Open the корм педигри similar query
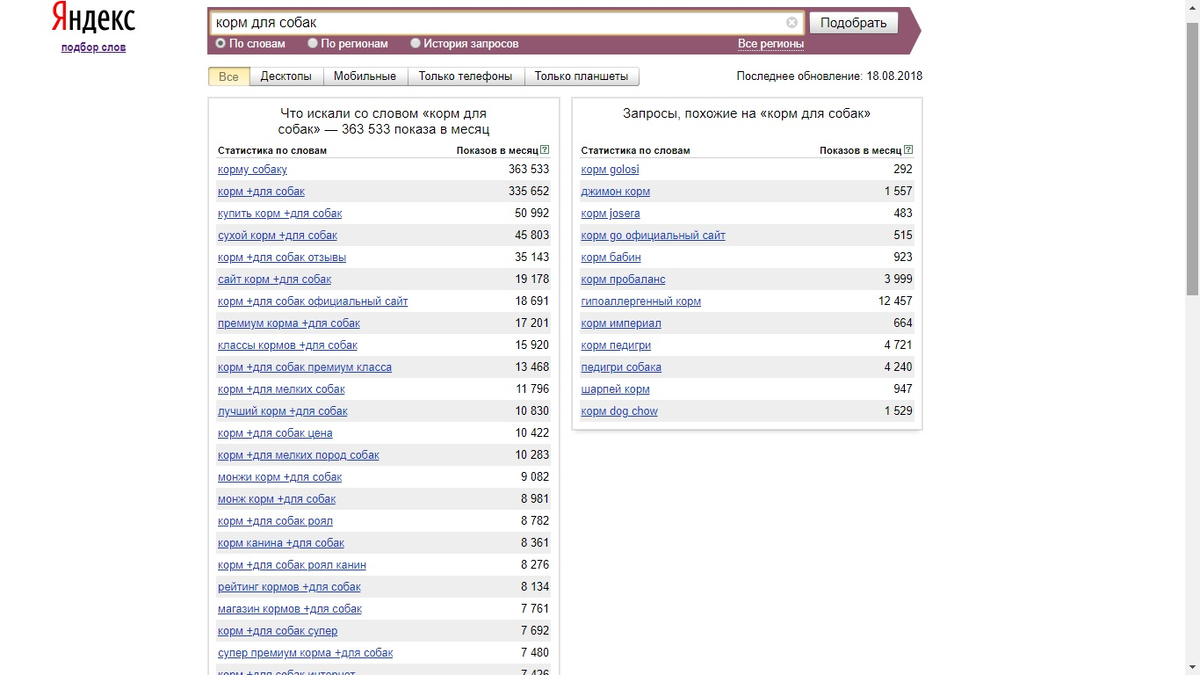The image size is (1200, 675). coord(616,345)
